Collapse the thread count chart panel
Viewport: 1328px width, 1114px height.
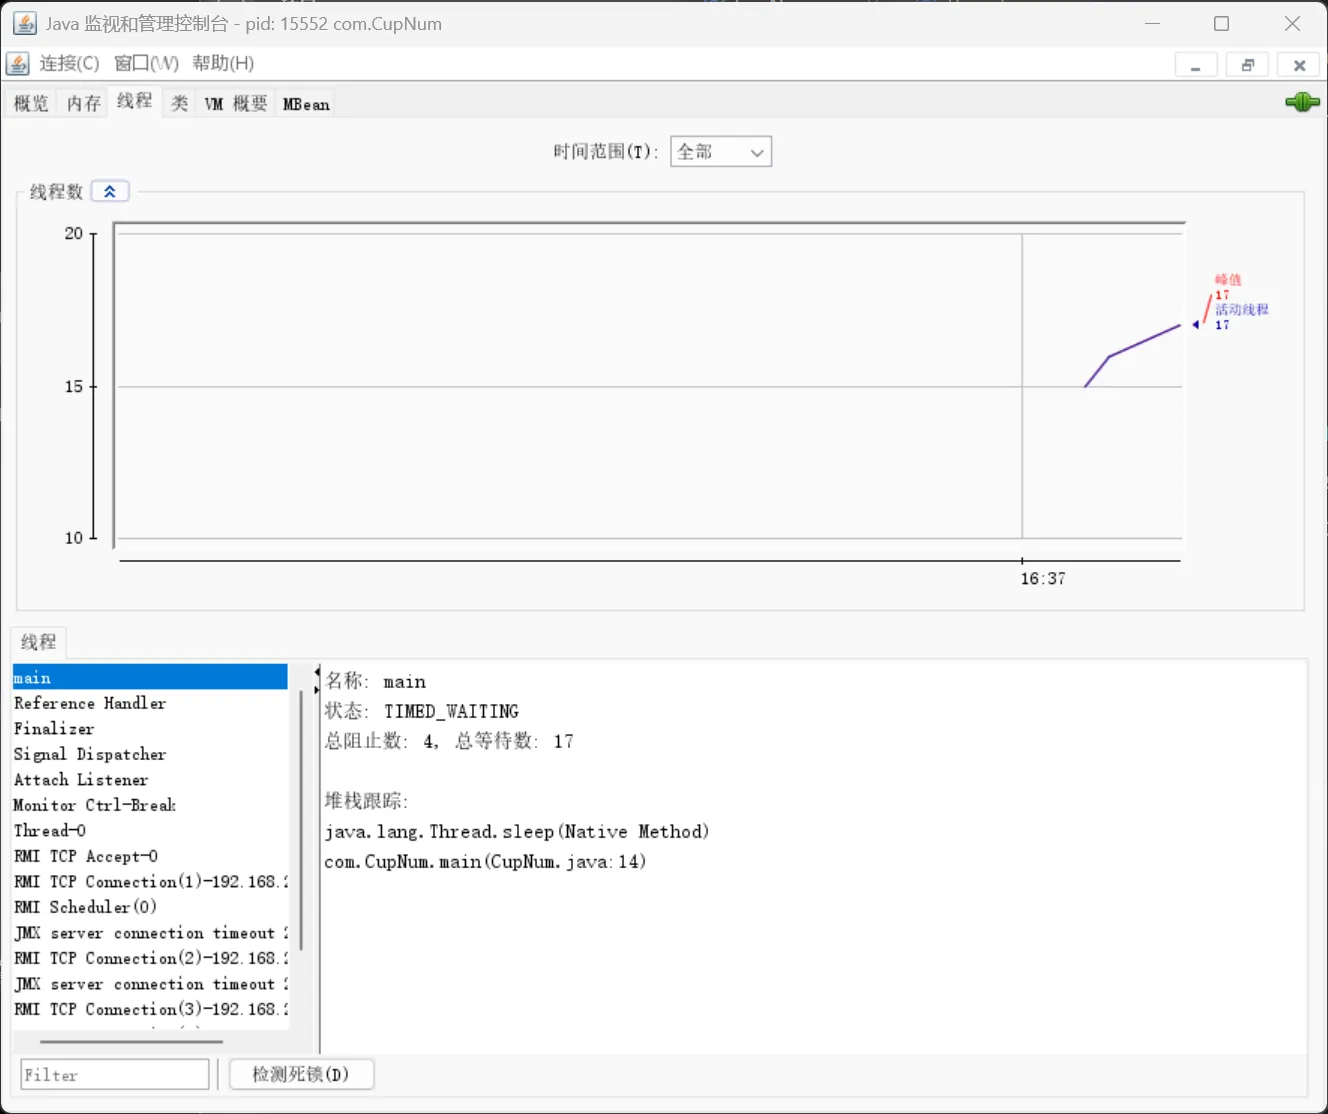(x=110, y=191)
